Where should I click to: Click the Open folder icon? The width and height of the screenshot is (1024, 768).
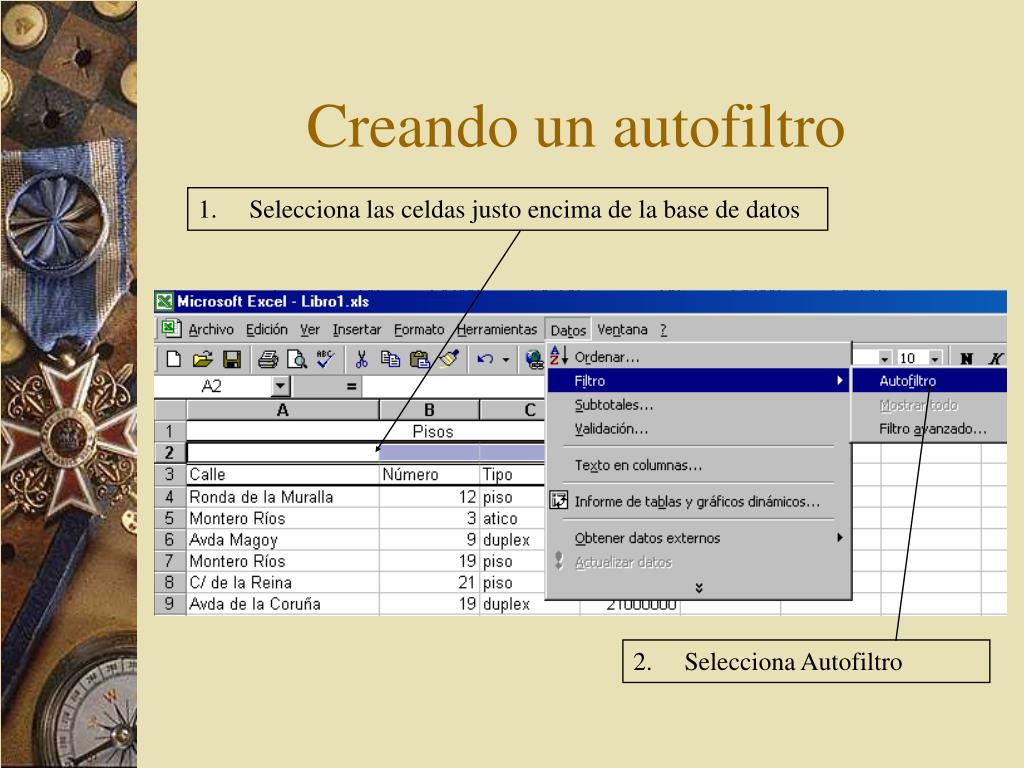[203, 359]
